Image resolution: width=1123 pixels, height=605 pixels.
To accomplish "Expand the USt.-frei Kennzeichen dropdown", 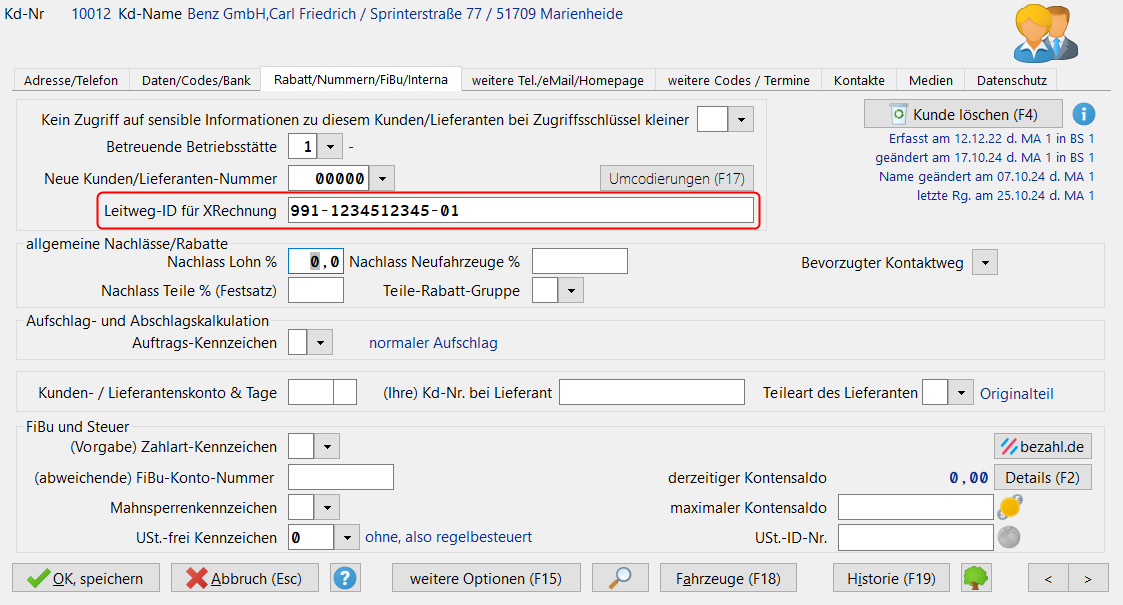I will [x=346, y=537].
